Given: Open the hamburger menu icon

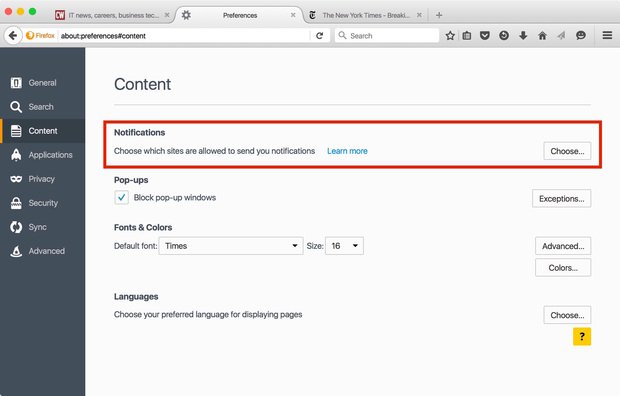Looking at the screenshot, I should coord(607,35).
